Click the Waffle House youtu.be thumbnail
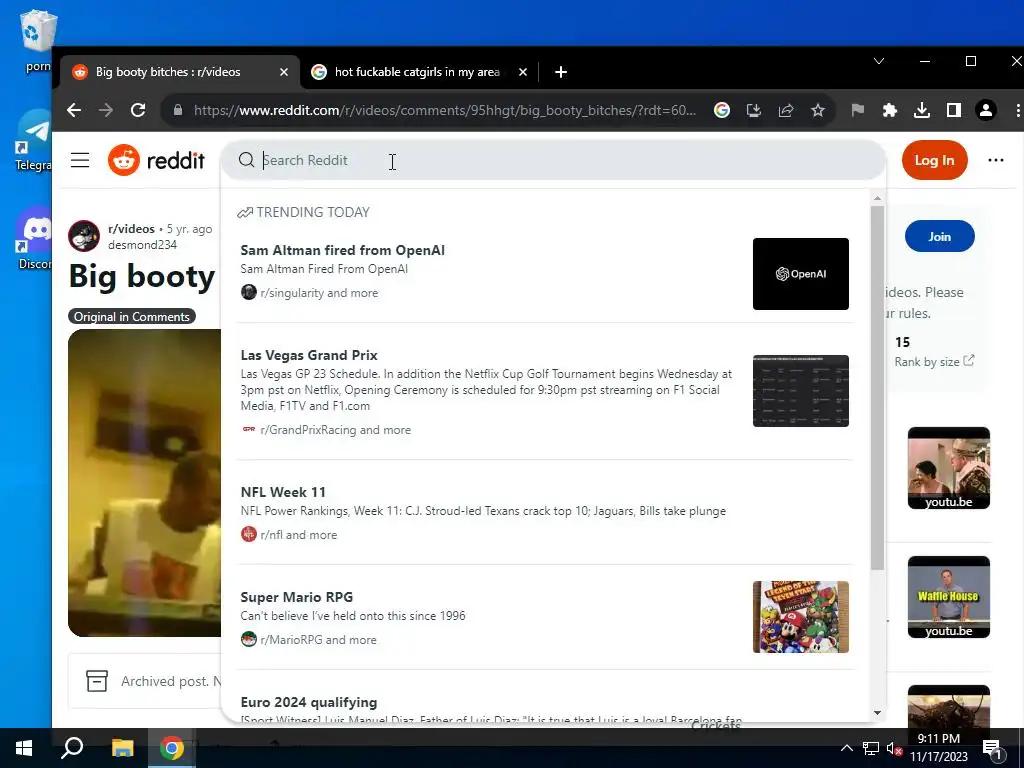The width and height of the screenshot is (1024, 768). point(948,596)
